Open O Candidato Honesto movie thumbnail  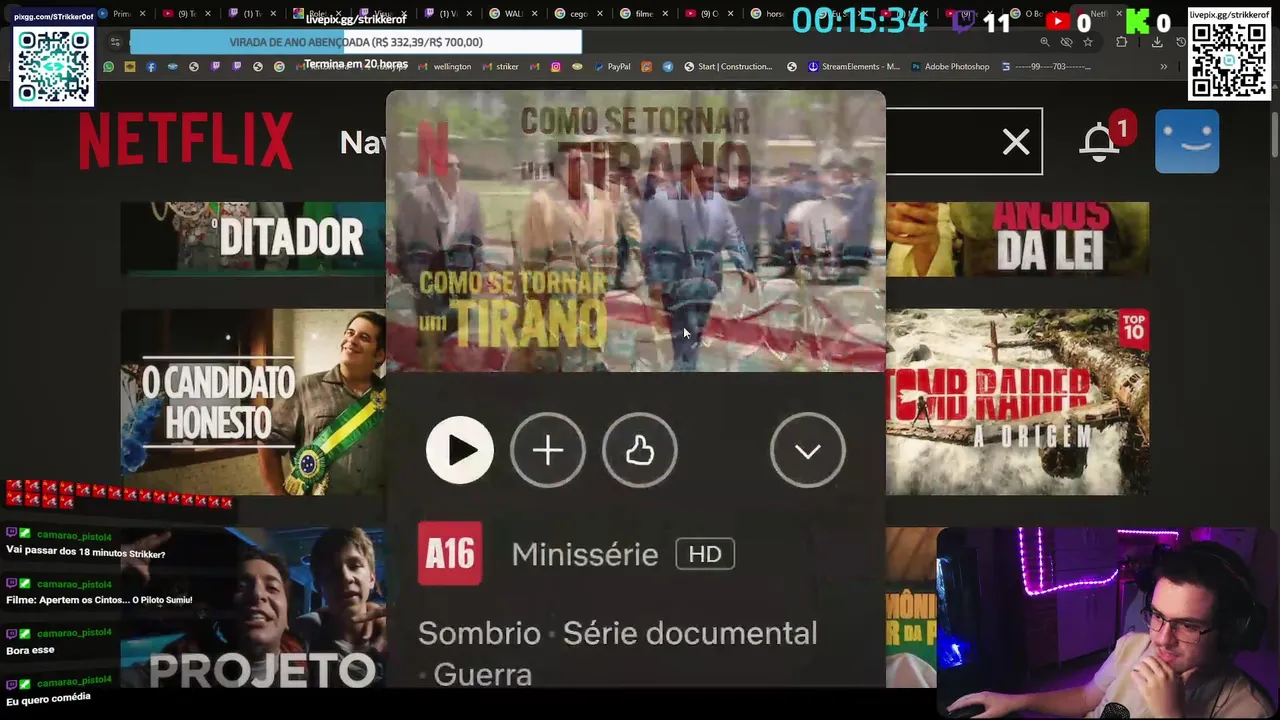[253, 401]
